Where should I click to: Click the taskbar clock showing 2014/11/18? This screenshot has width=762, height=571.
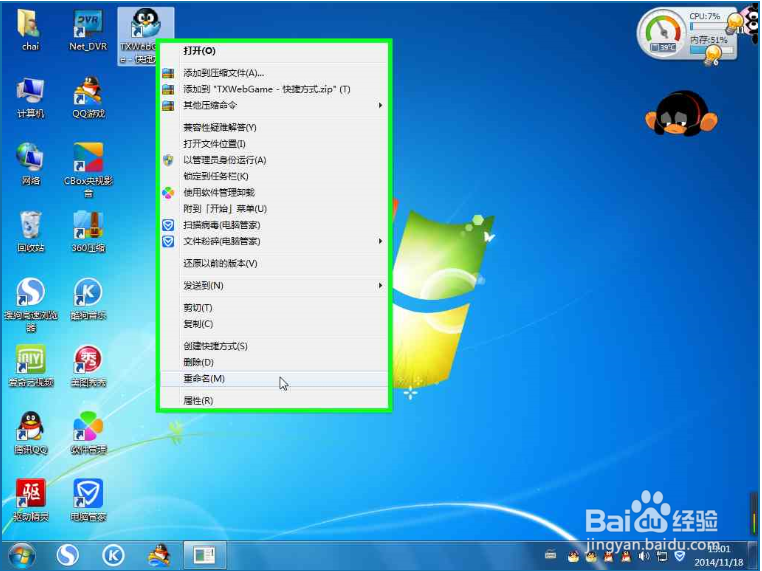pyautogui.click(x=719, y=555)
